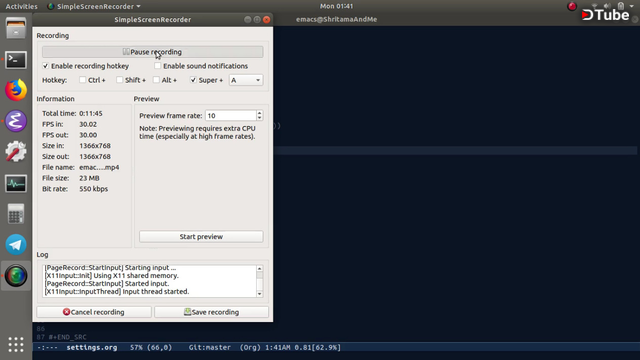Click the recording indicator in top bar
This screenshot has height=360, width=640.
point(572,6)
